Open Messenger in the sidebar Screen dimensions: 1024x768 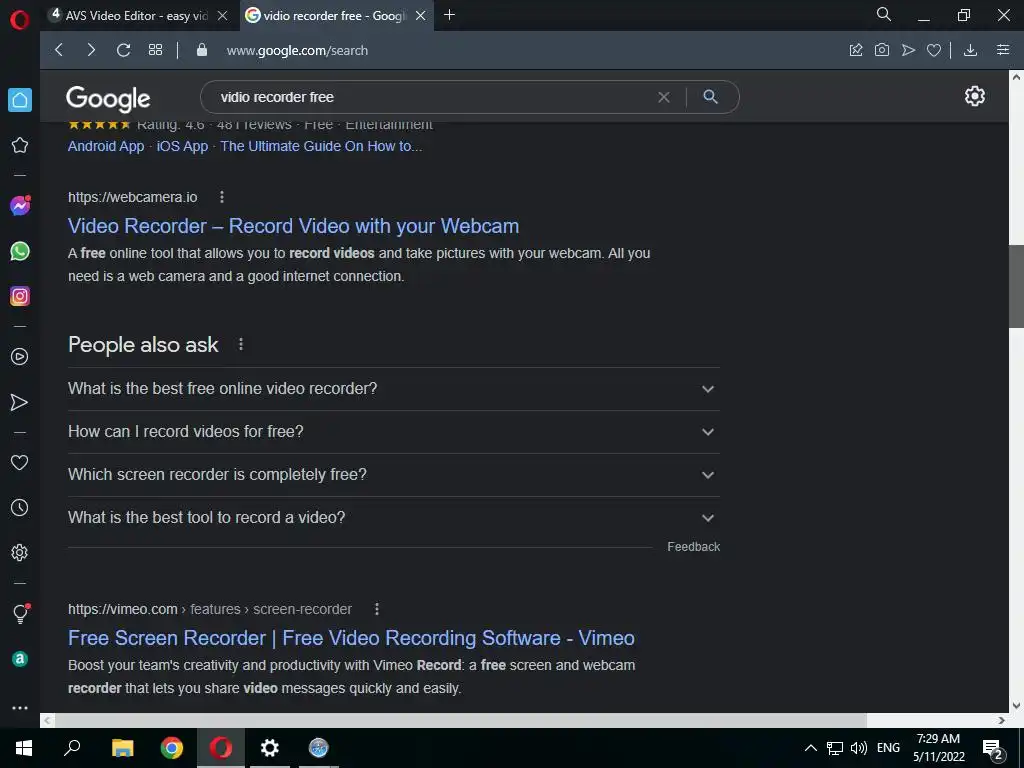click(20, 206)
